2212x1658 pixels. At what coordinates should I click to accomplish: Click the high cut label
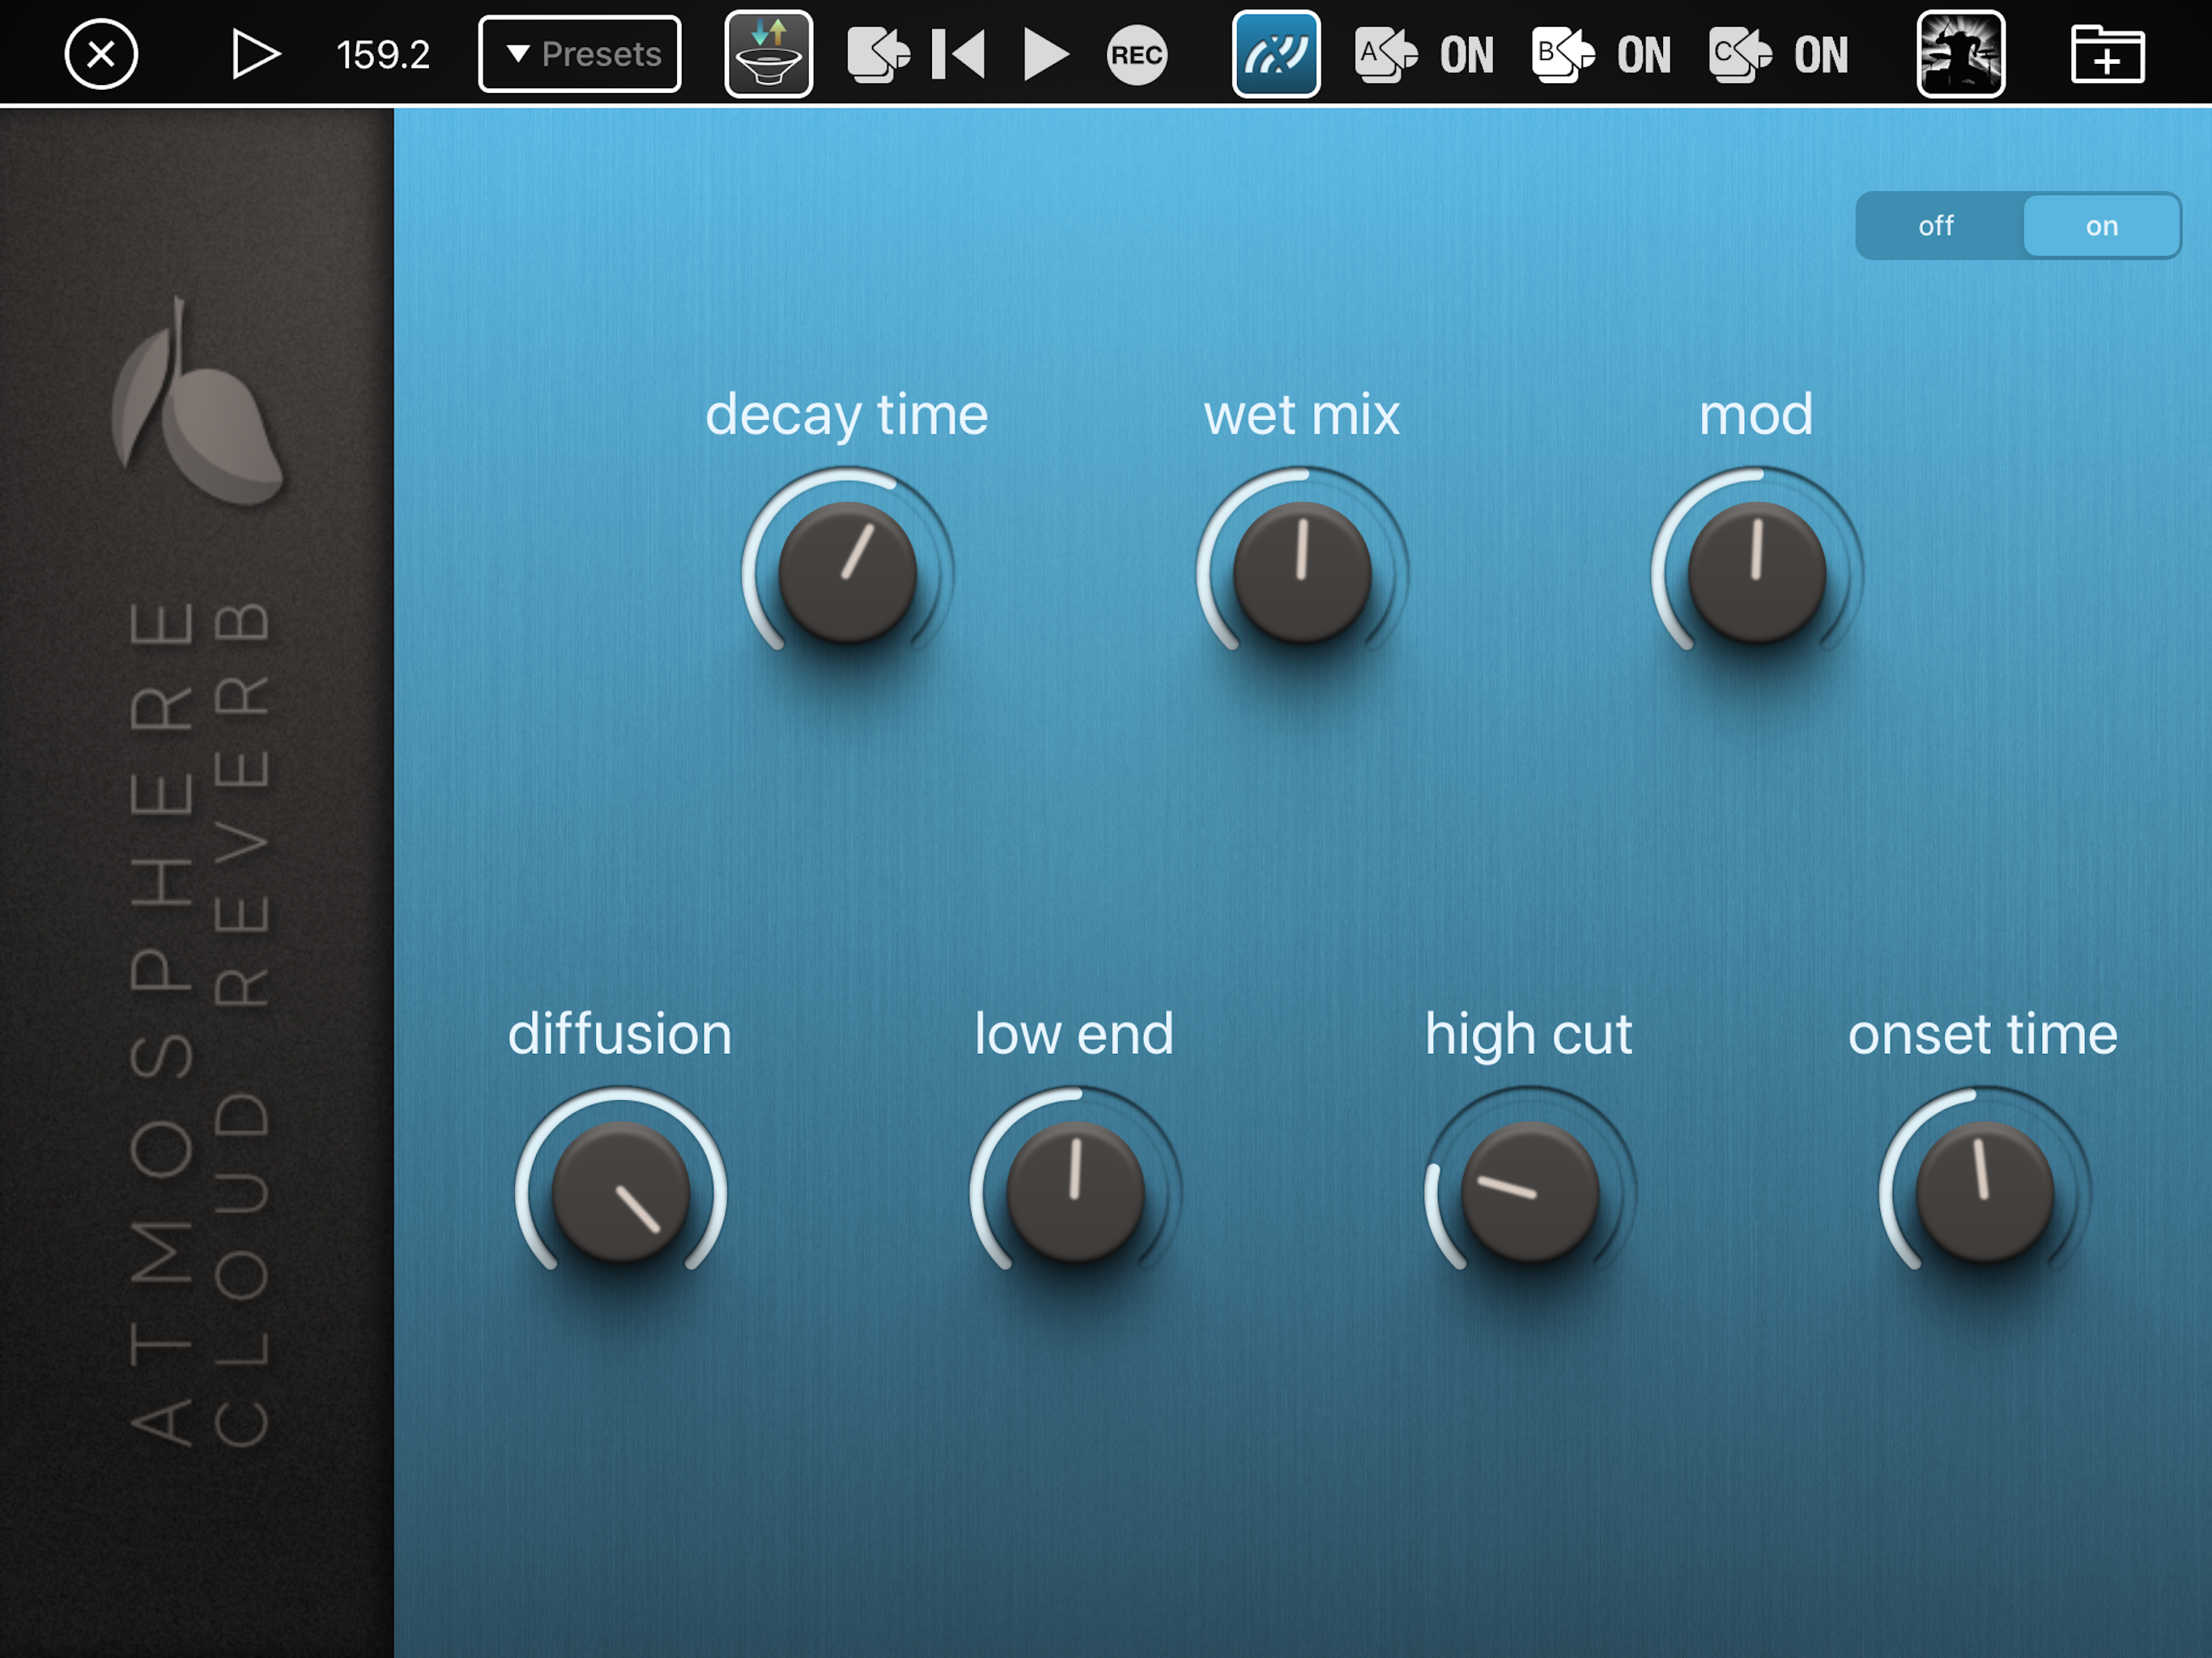tap(1529, 1035)
